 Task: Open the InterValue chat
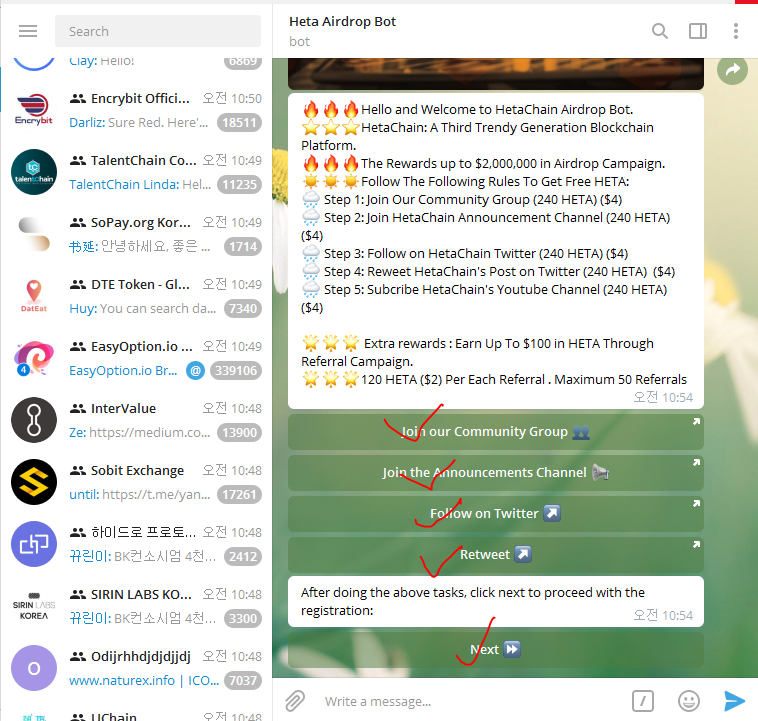point(136,420)
